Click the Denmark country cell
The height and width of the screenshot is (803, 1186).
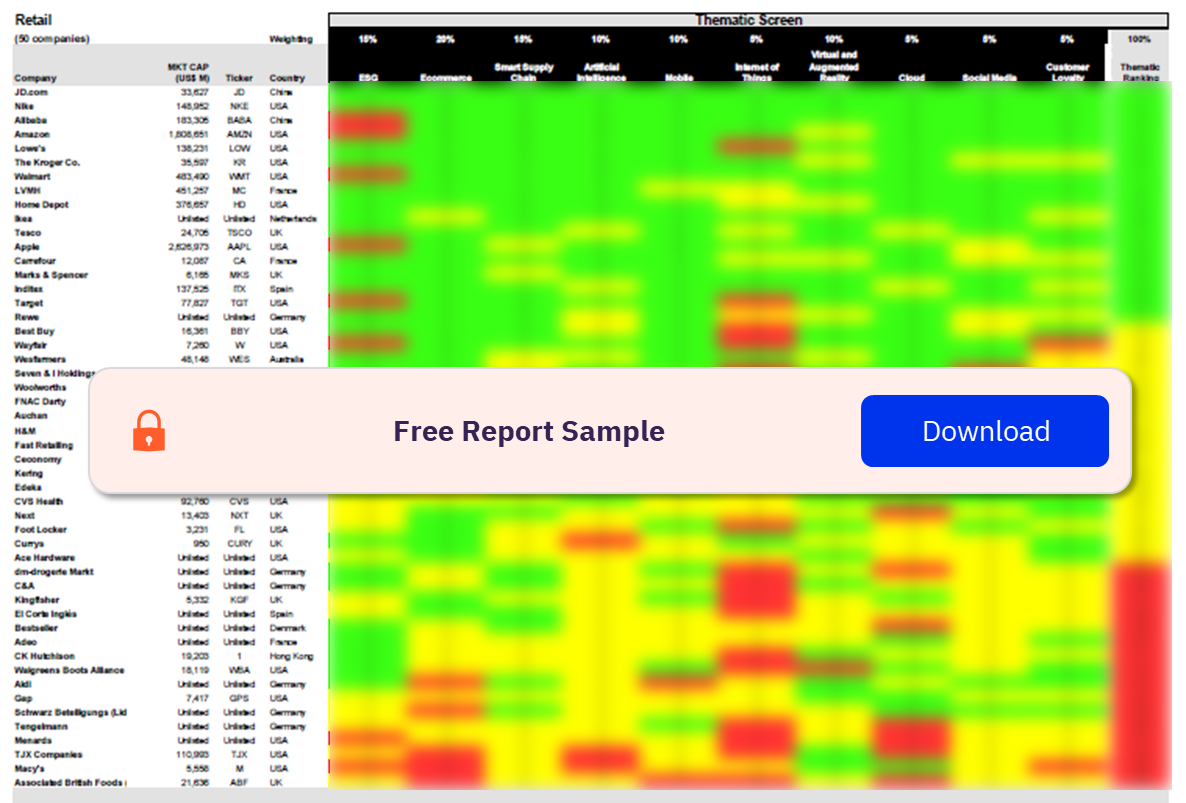pyautogui.click(x=287, y=628)
